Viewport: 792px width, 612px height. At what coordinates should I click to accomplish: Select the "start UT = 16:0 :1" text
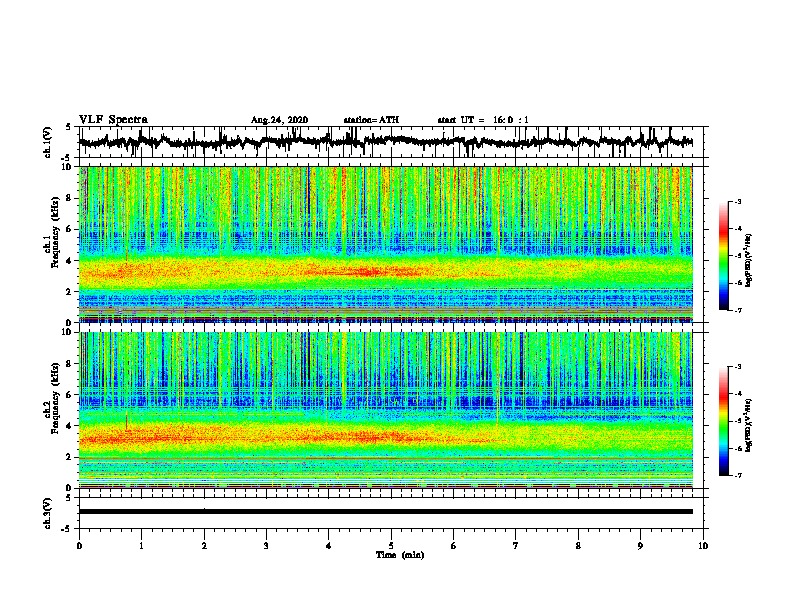click(x=483, y=120)
